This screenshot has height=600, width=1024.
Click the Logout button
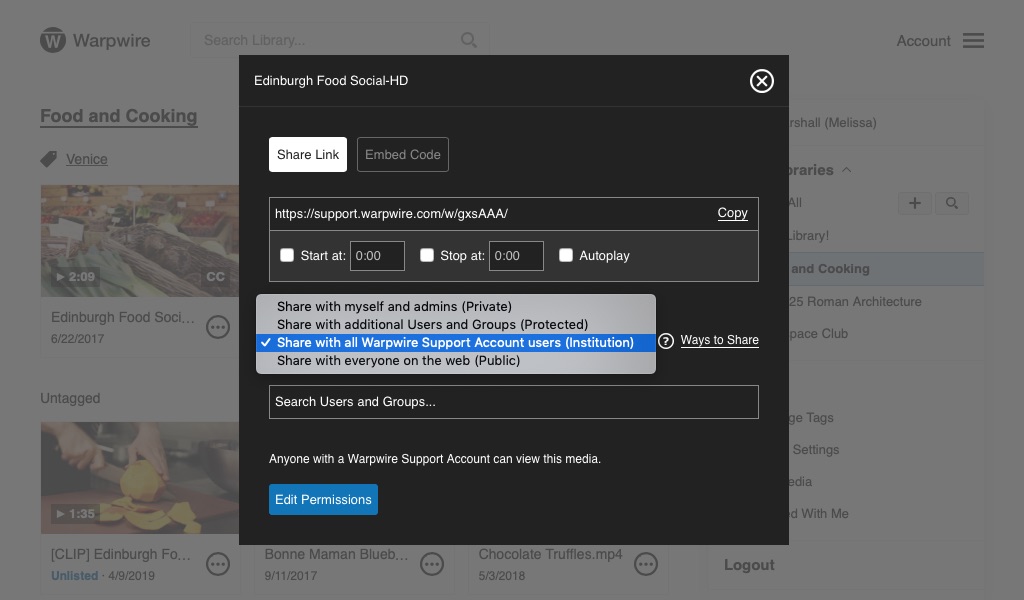click(x=749, y=565)
